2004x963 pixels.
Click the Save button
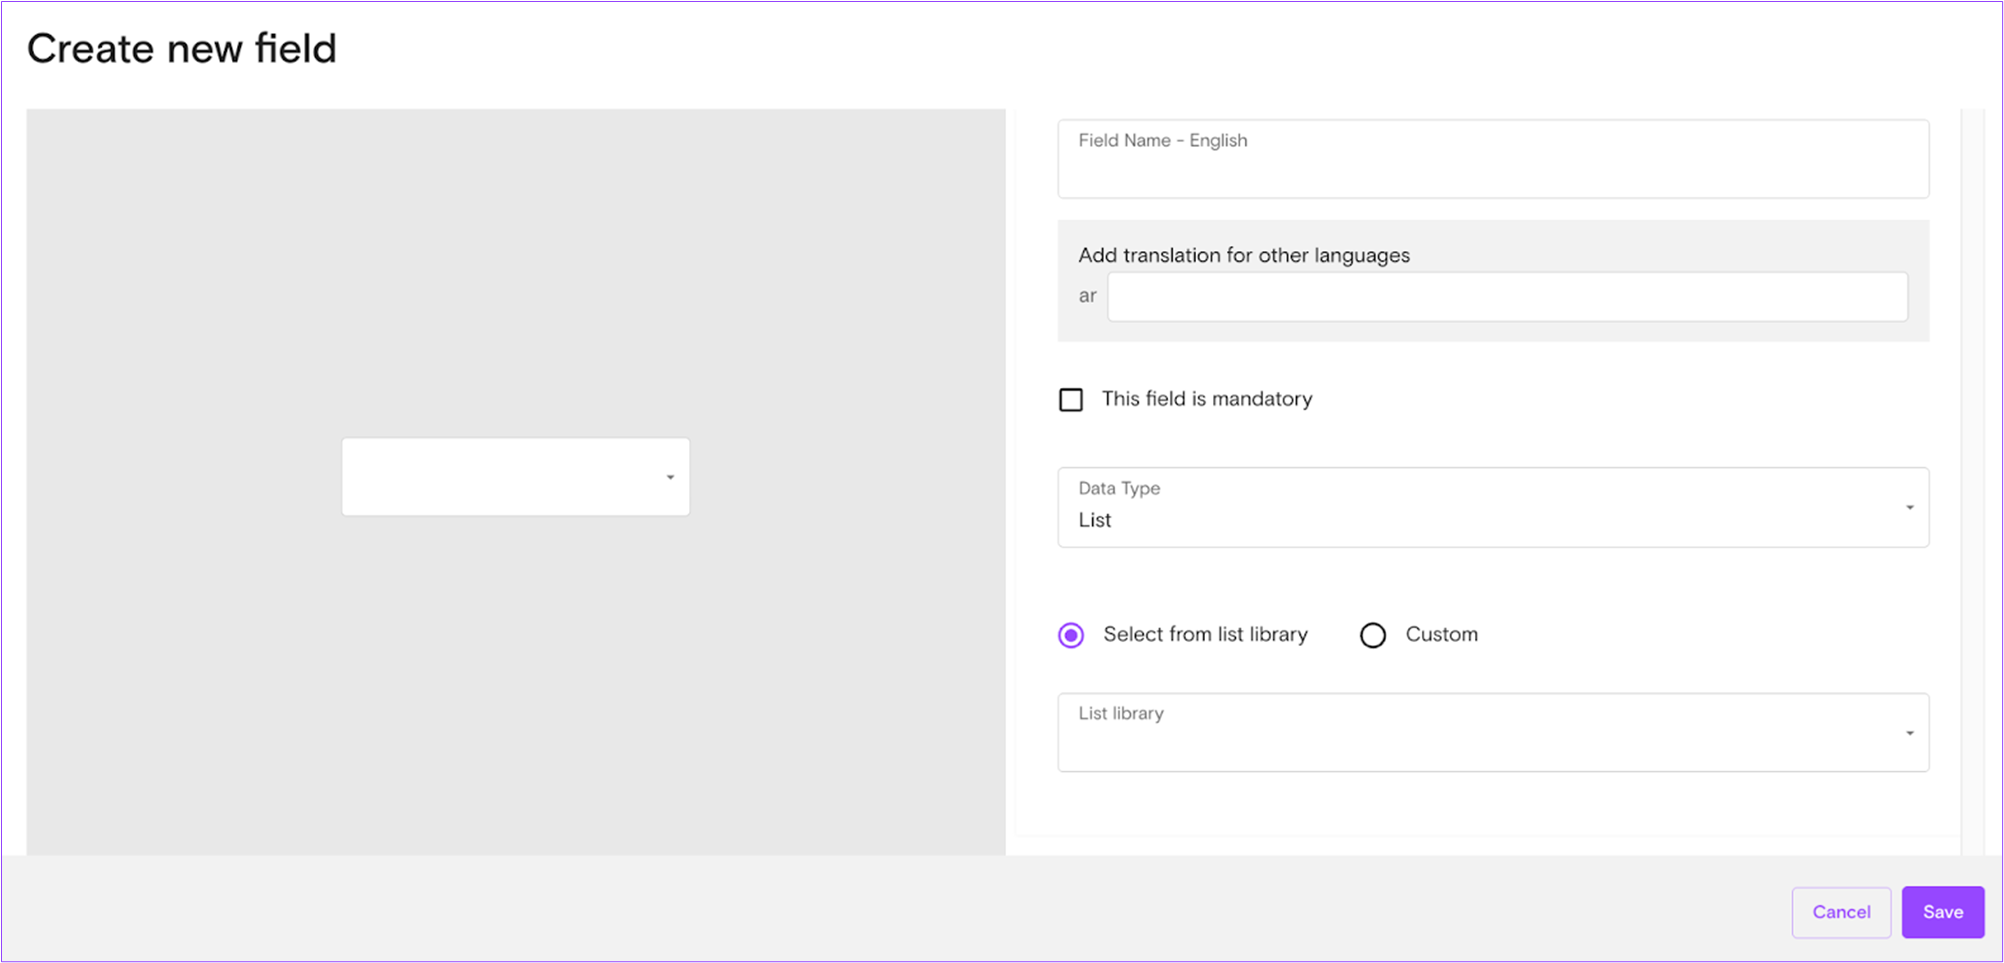pos(1942,911)
